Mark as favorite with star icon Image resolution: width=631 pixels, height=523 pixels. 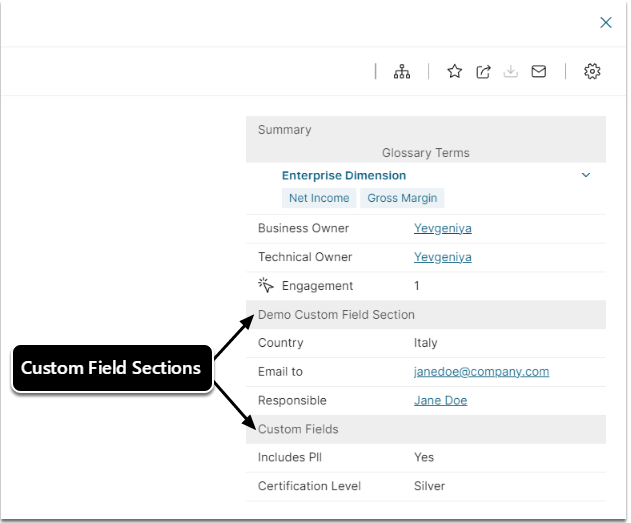coord(454,72)
